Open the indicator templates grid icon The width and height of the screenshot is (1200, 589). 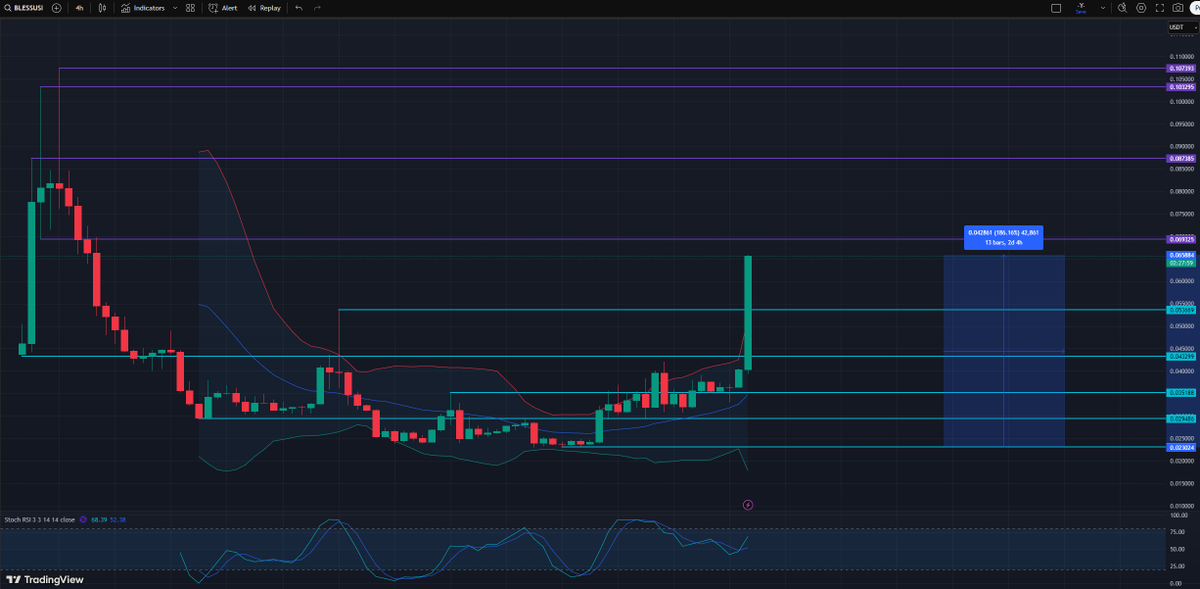coord(190,7)
